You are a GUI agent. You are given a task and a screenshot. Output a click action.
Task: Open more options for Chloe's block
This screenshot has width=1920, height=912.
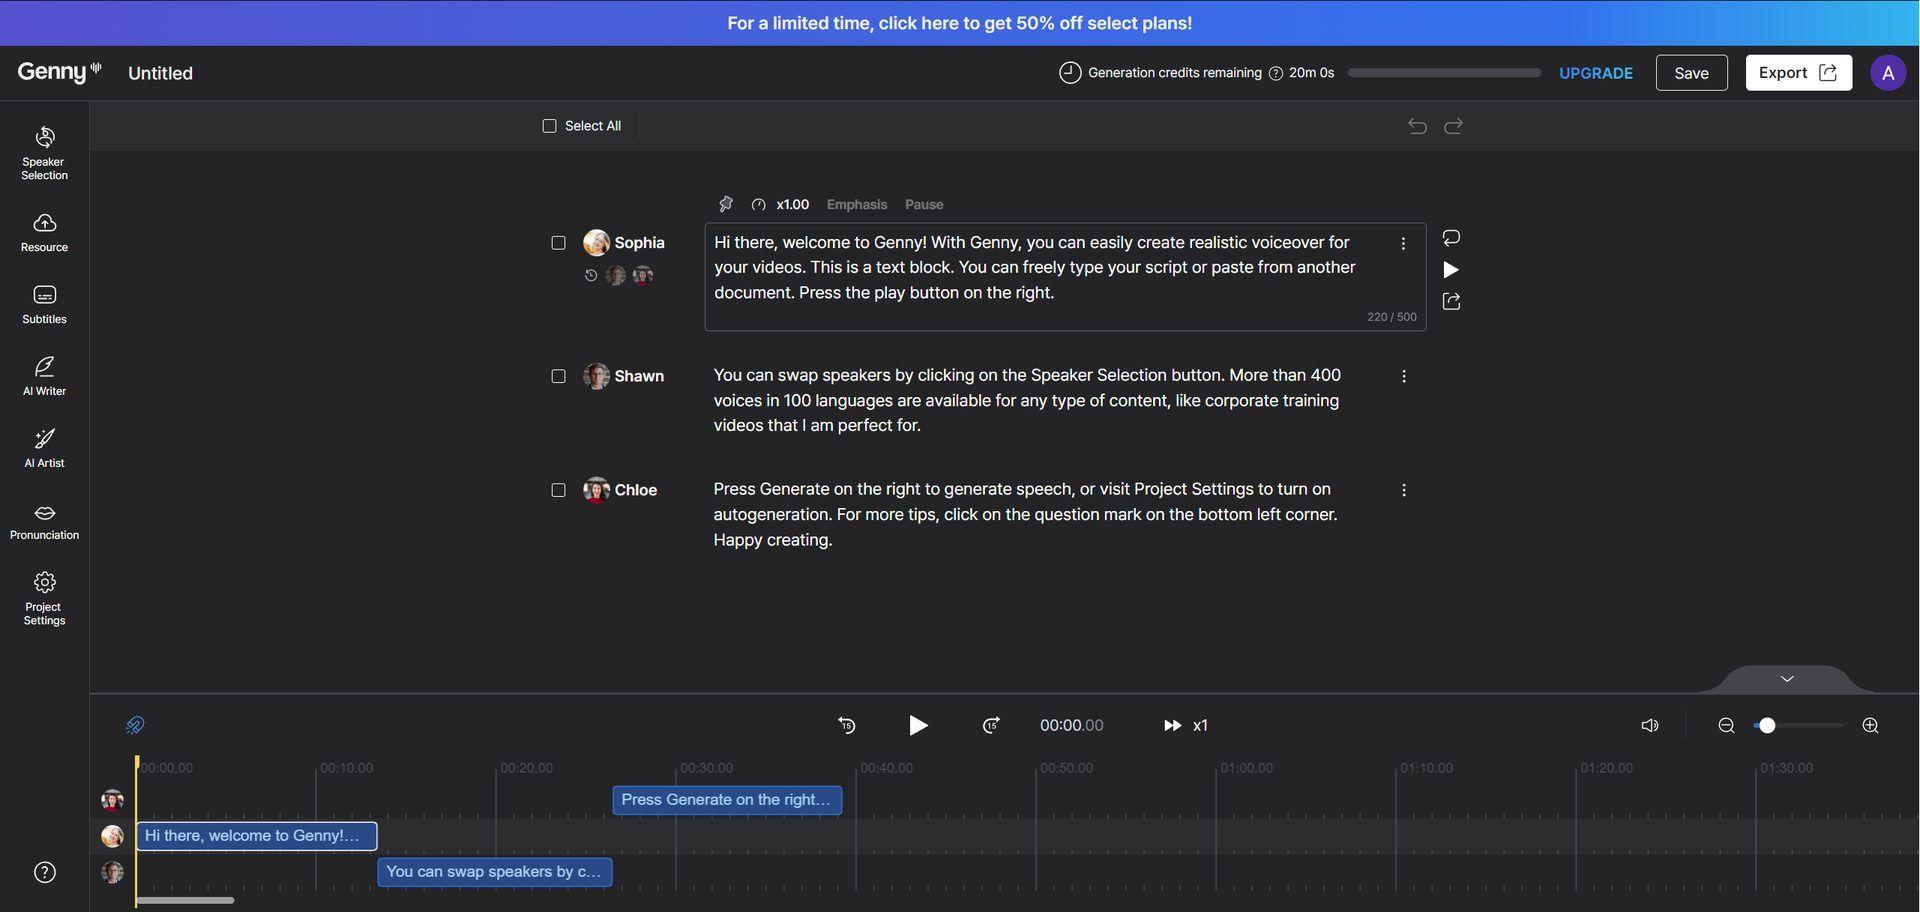point(1404,490)
